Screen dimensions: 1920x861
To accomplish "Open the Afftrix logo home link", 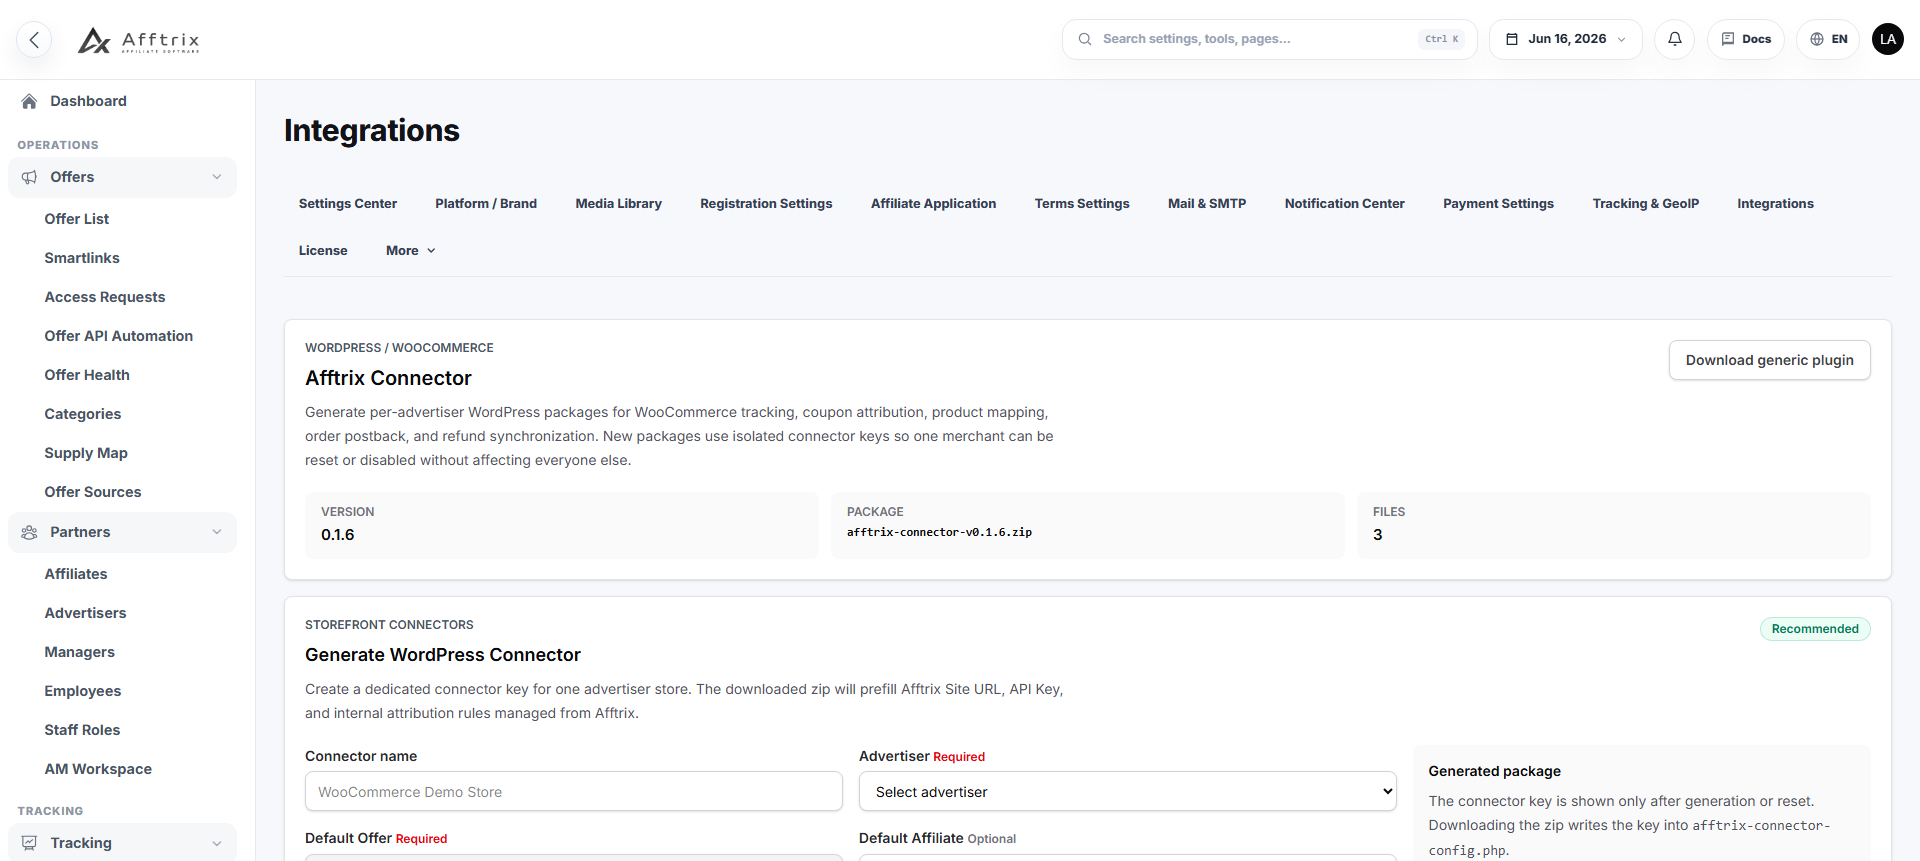I will [x=139, y=40].
